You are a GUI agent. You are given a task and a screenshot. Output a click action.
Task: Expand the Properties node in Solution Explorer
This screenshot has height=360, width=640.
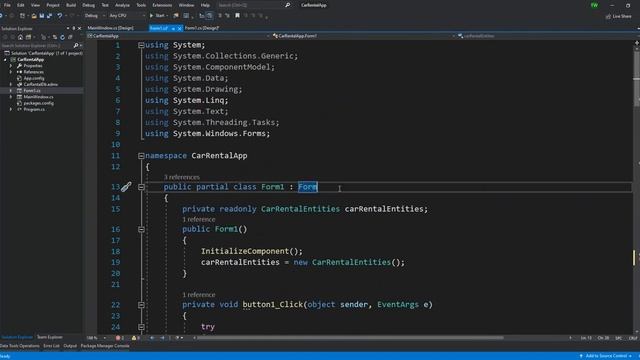tap(11, 66)
